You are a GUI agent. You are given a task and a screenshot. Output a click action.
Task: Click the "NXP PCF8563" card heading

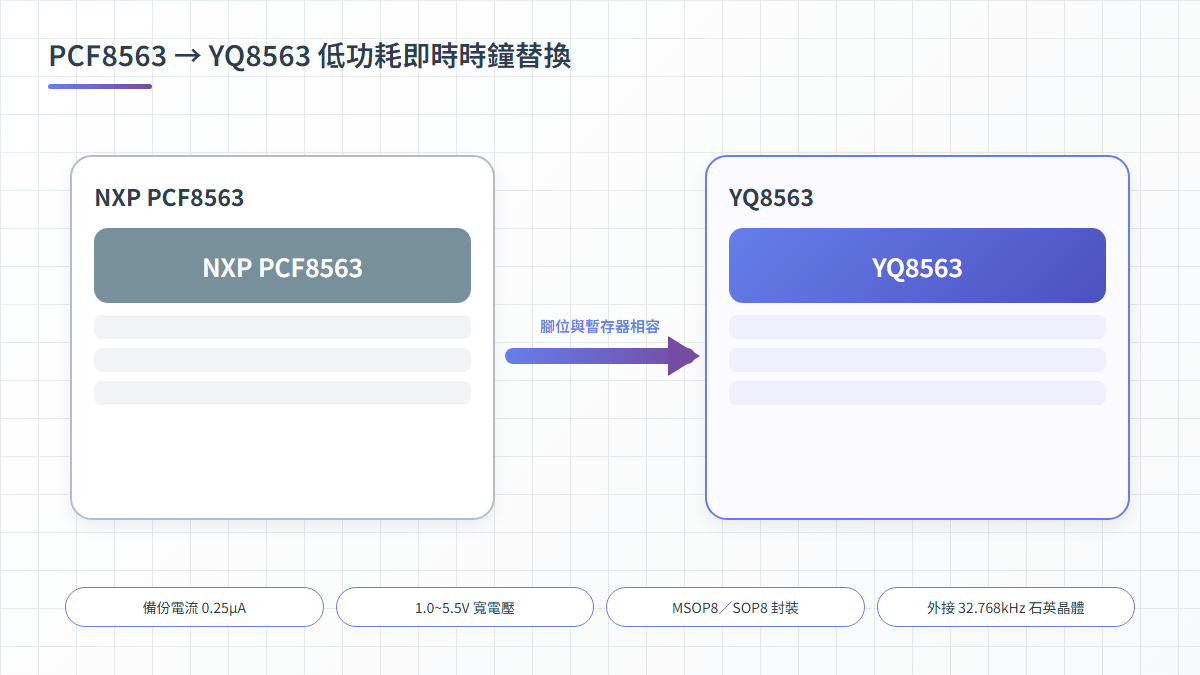pyautogui.click(x=169, y=198)
